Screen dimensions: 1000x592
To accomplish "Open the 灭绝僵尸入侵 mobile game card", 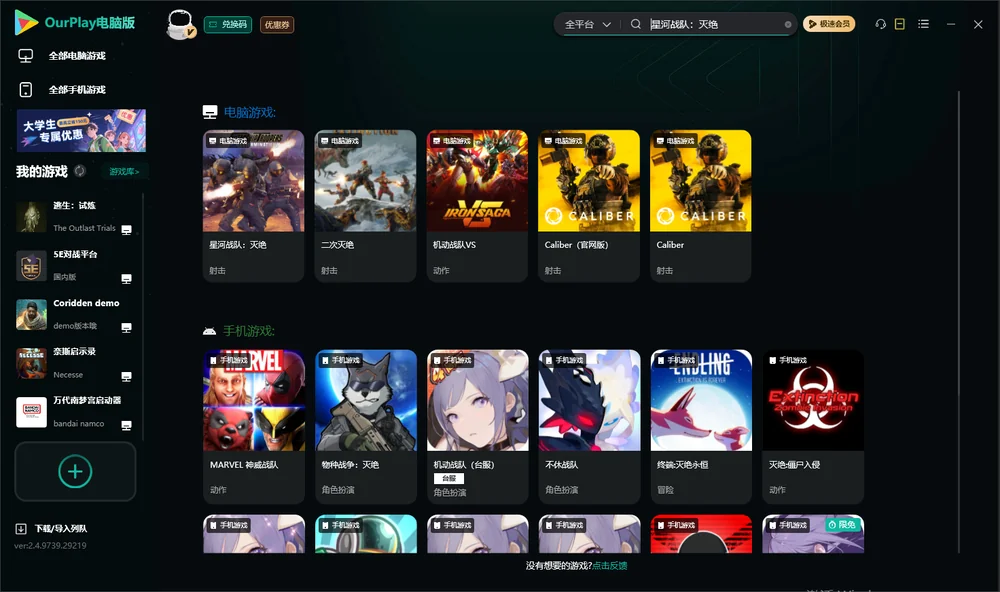I will pyautogui.click(x=813, y=427).
